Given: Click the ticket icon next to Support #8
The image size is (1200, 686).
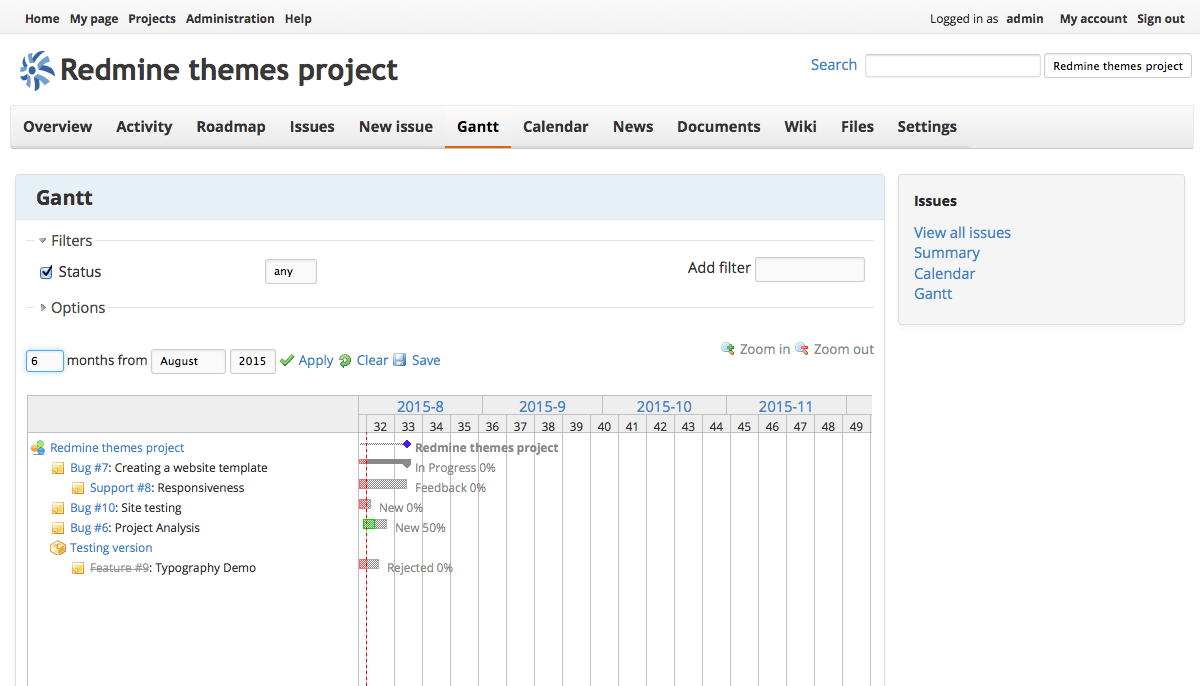Looking at the screenshot, I should pyautogui.click(x=78, y=488).
